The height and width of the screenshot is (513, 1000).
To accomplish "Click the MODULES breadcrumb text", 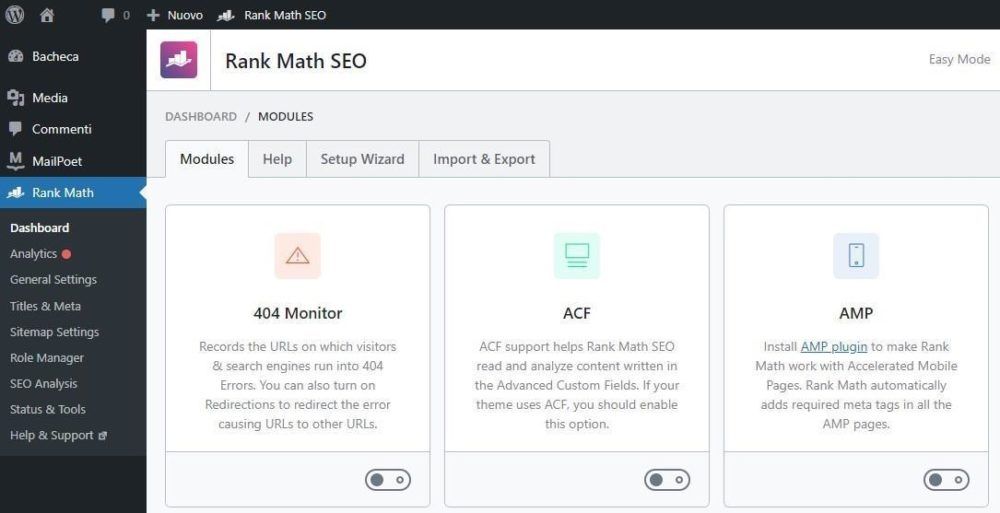I will 286,117.
